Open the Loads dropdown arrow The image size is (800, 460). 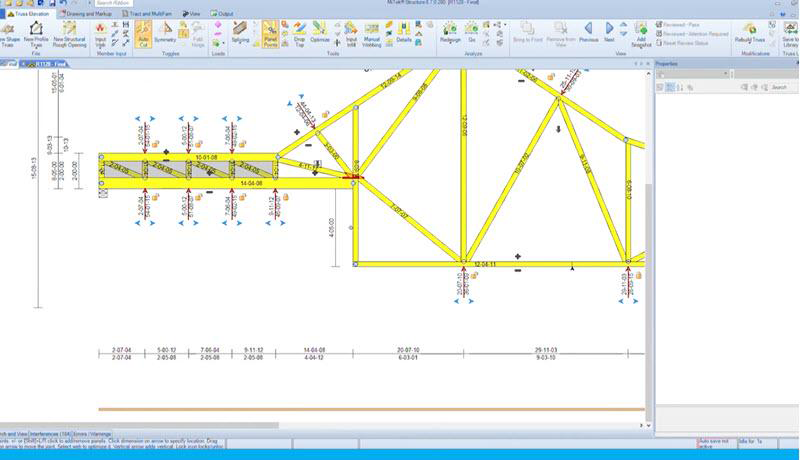(x=223, y=43)
